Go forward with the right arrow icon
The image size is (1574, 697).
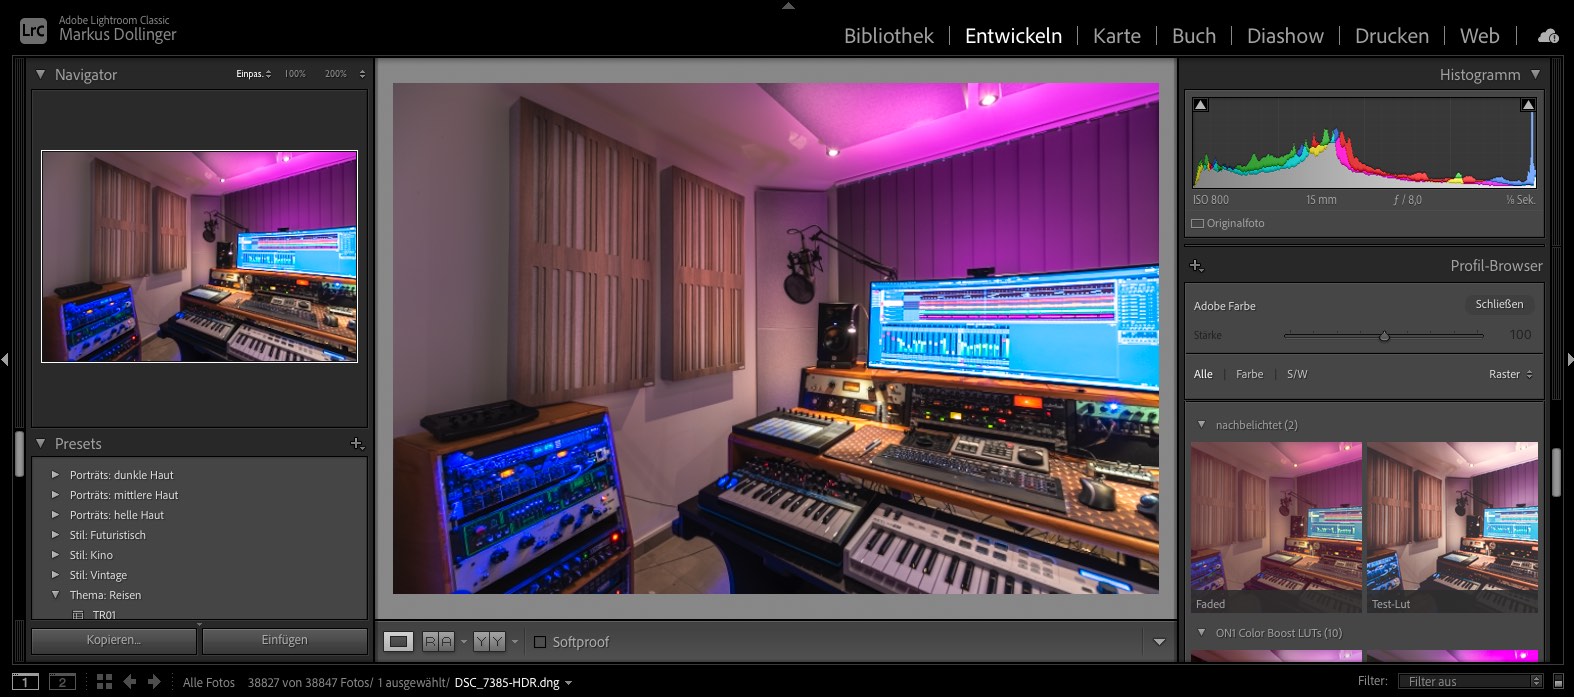[x=154, y=682]
